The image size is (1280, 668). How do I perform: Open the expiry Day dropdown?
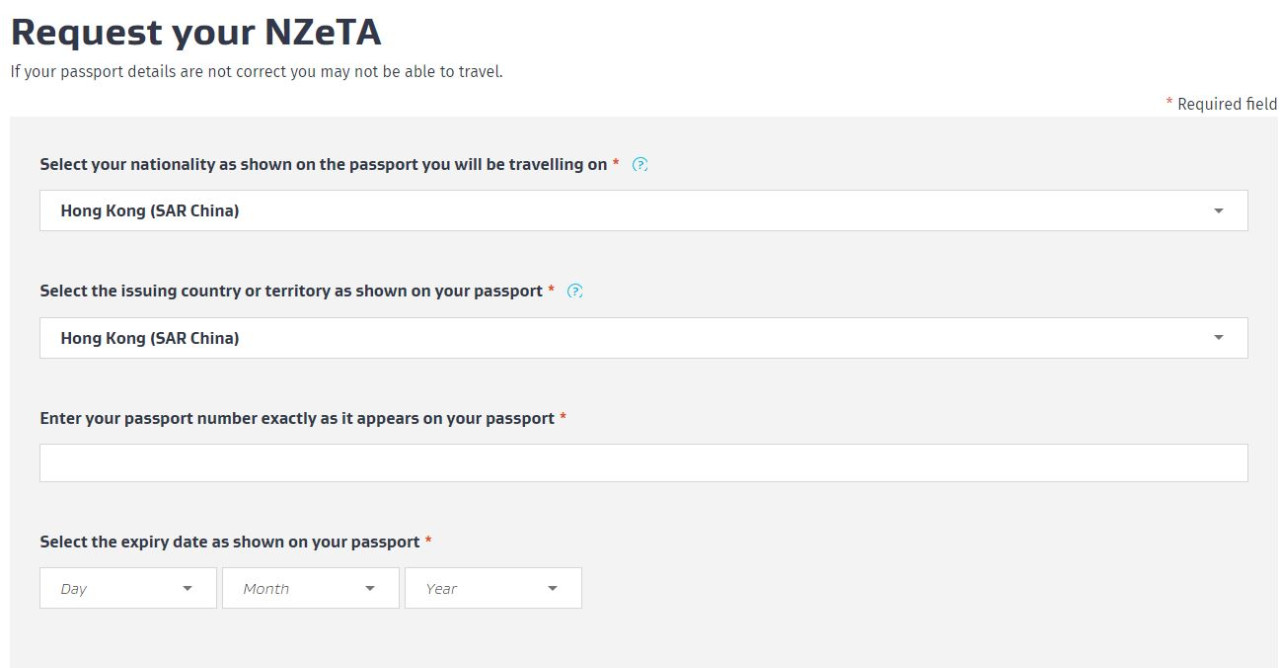coord(127,588)
